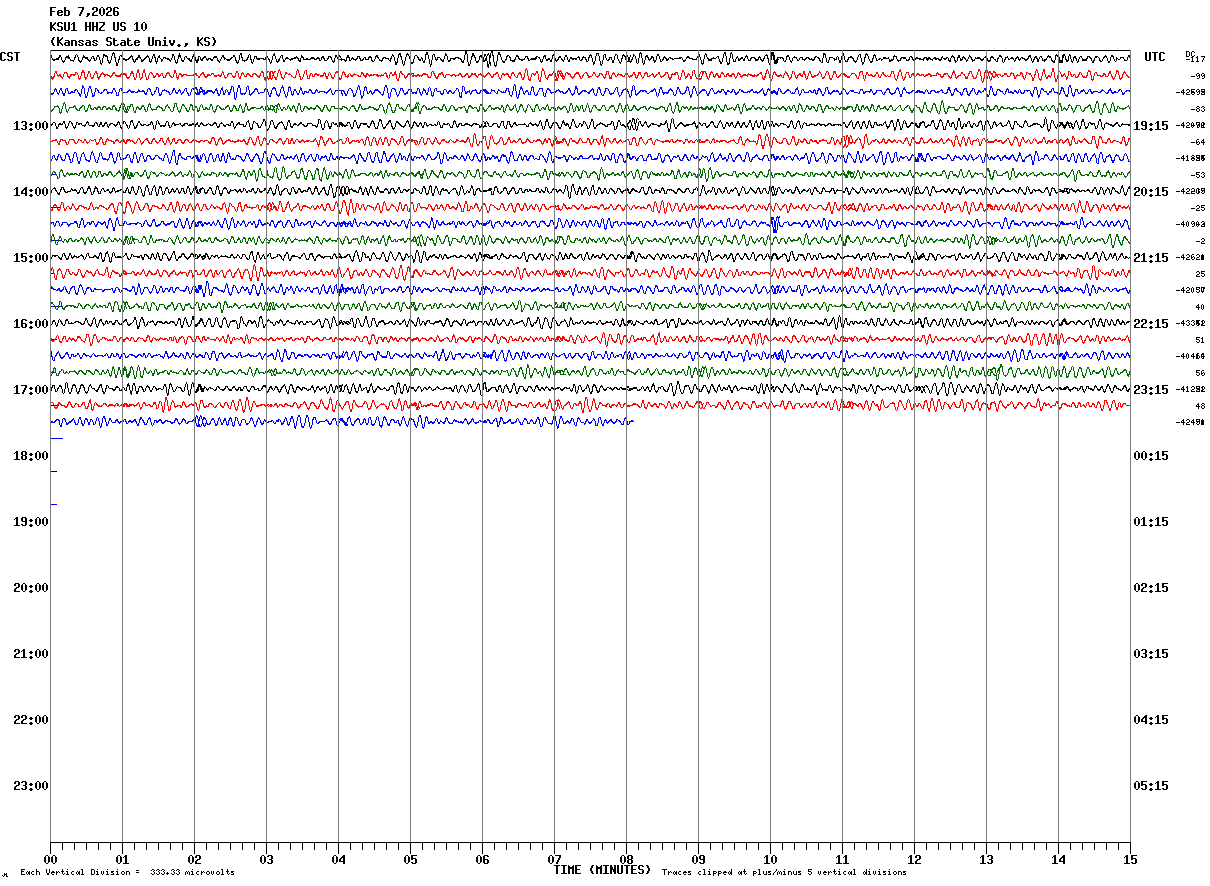1210x886 pixels.
Task: Select the '19:00' CST hour label
Action: pyautogui.click(x=31, y=522)
